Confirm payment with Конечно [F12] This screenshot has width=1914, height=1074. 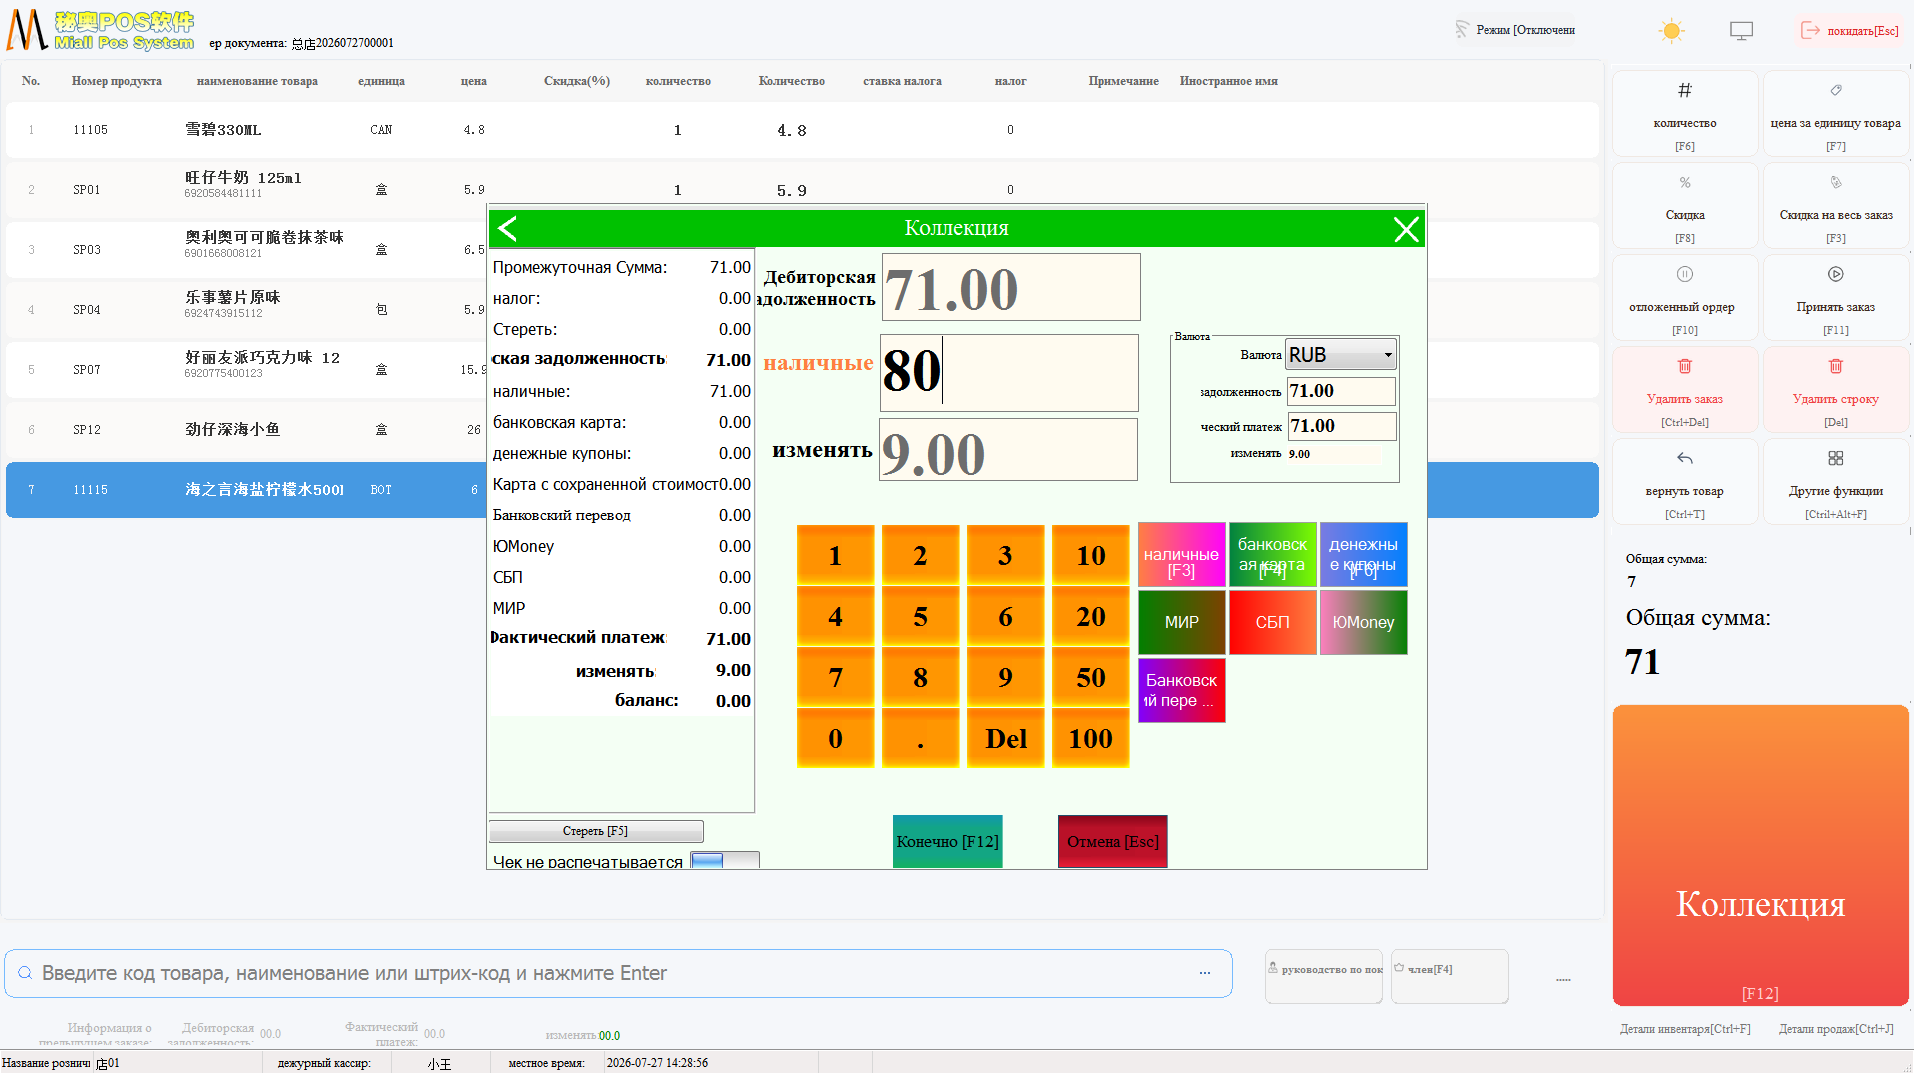point(947,842)
